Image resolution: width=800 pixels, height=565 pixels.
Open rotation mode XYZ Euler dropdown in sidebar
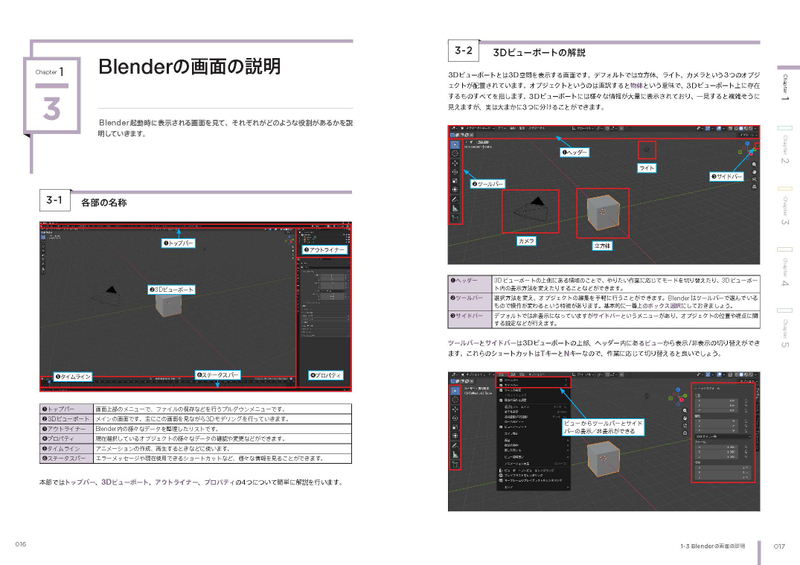(723, 436)
